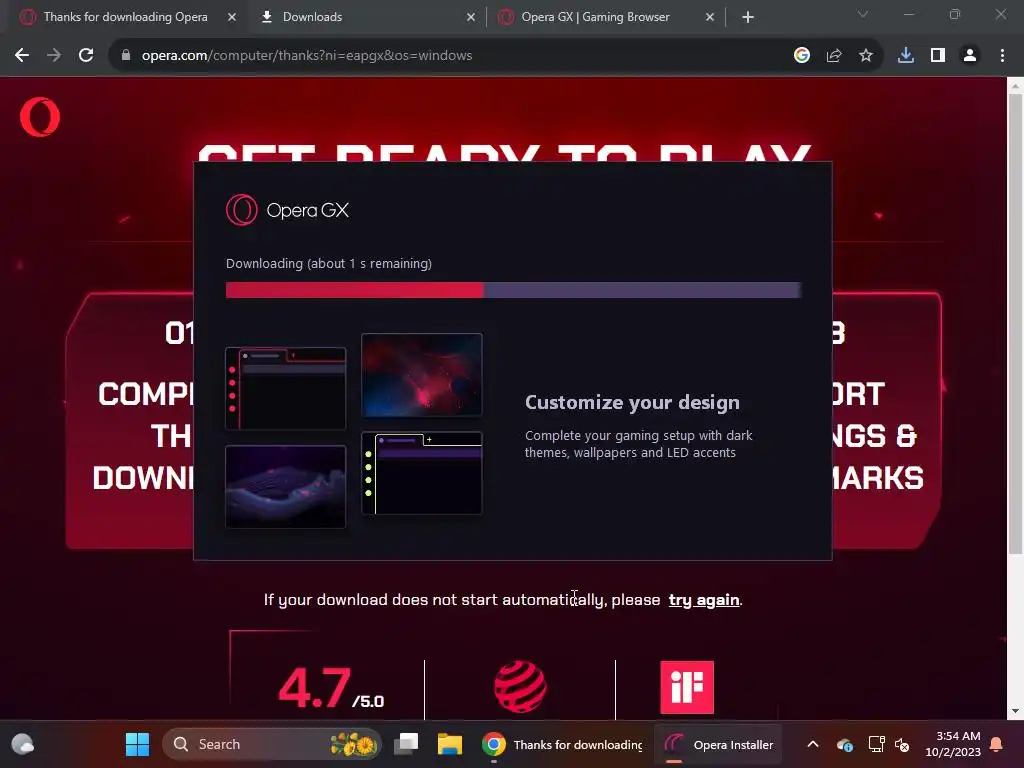The height and width of the screenshot is (768, 1024).
Task: Select the purple-yellow theme thumbnail
Action: (422, 473)
